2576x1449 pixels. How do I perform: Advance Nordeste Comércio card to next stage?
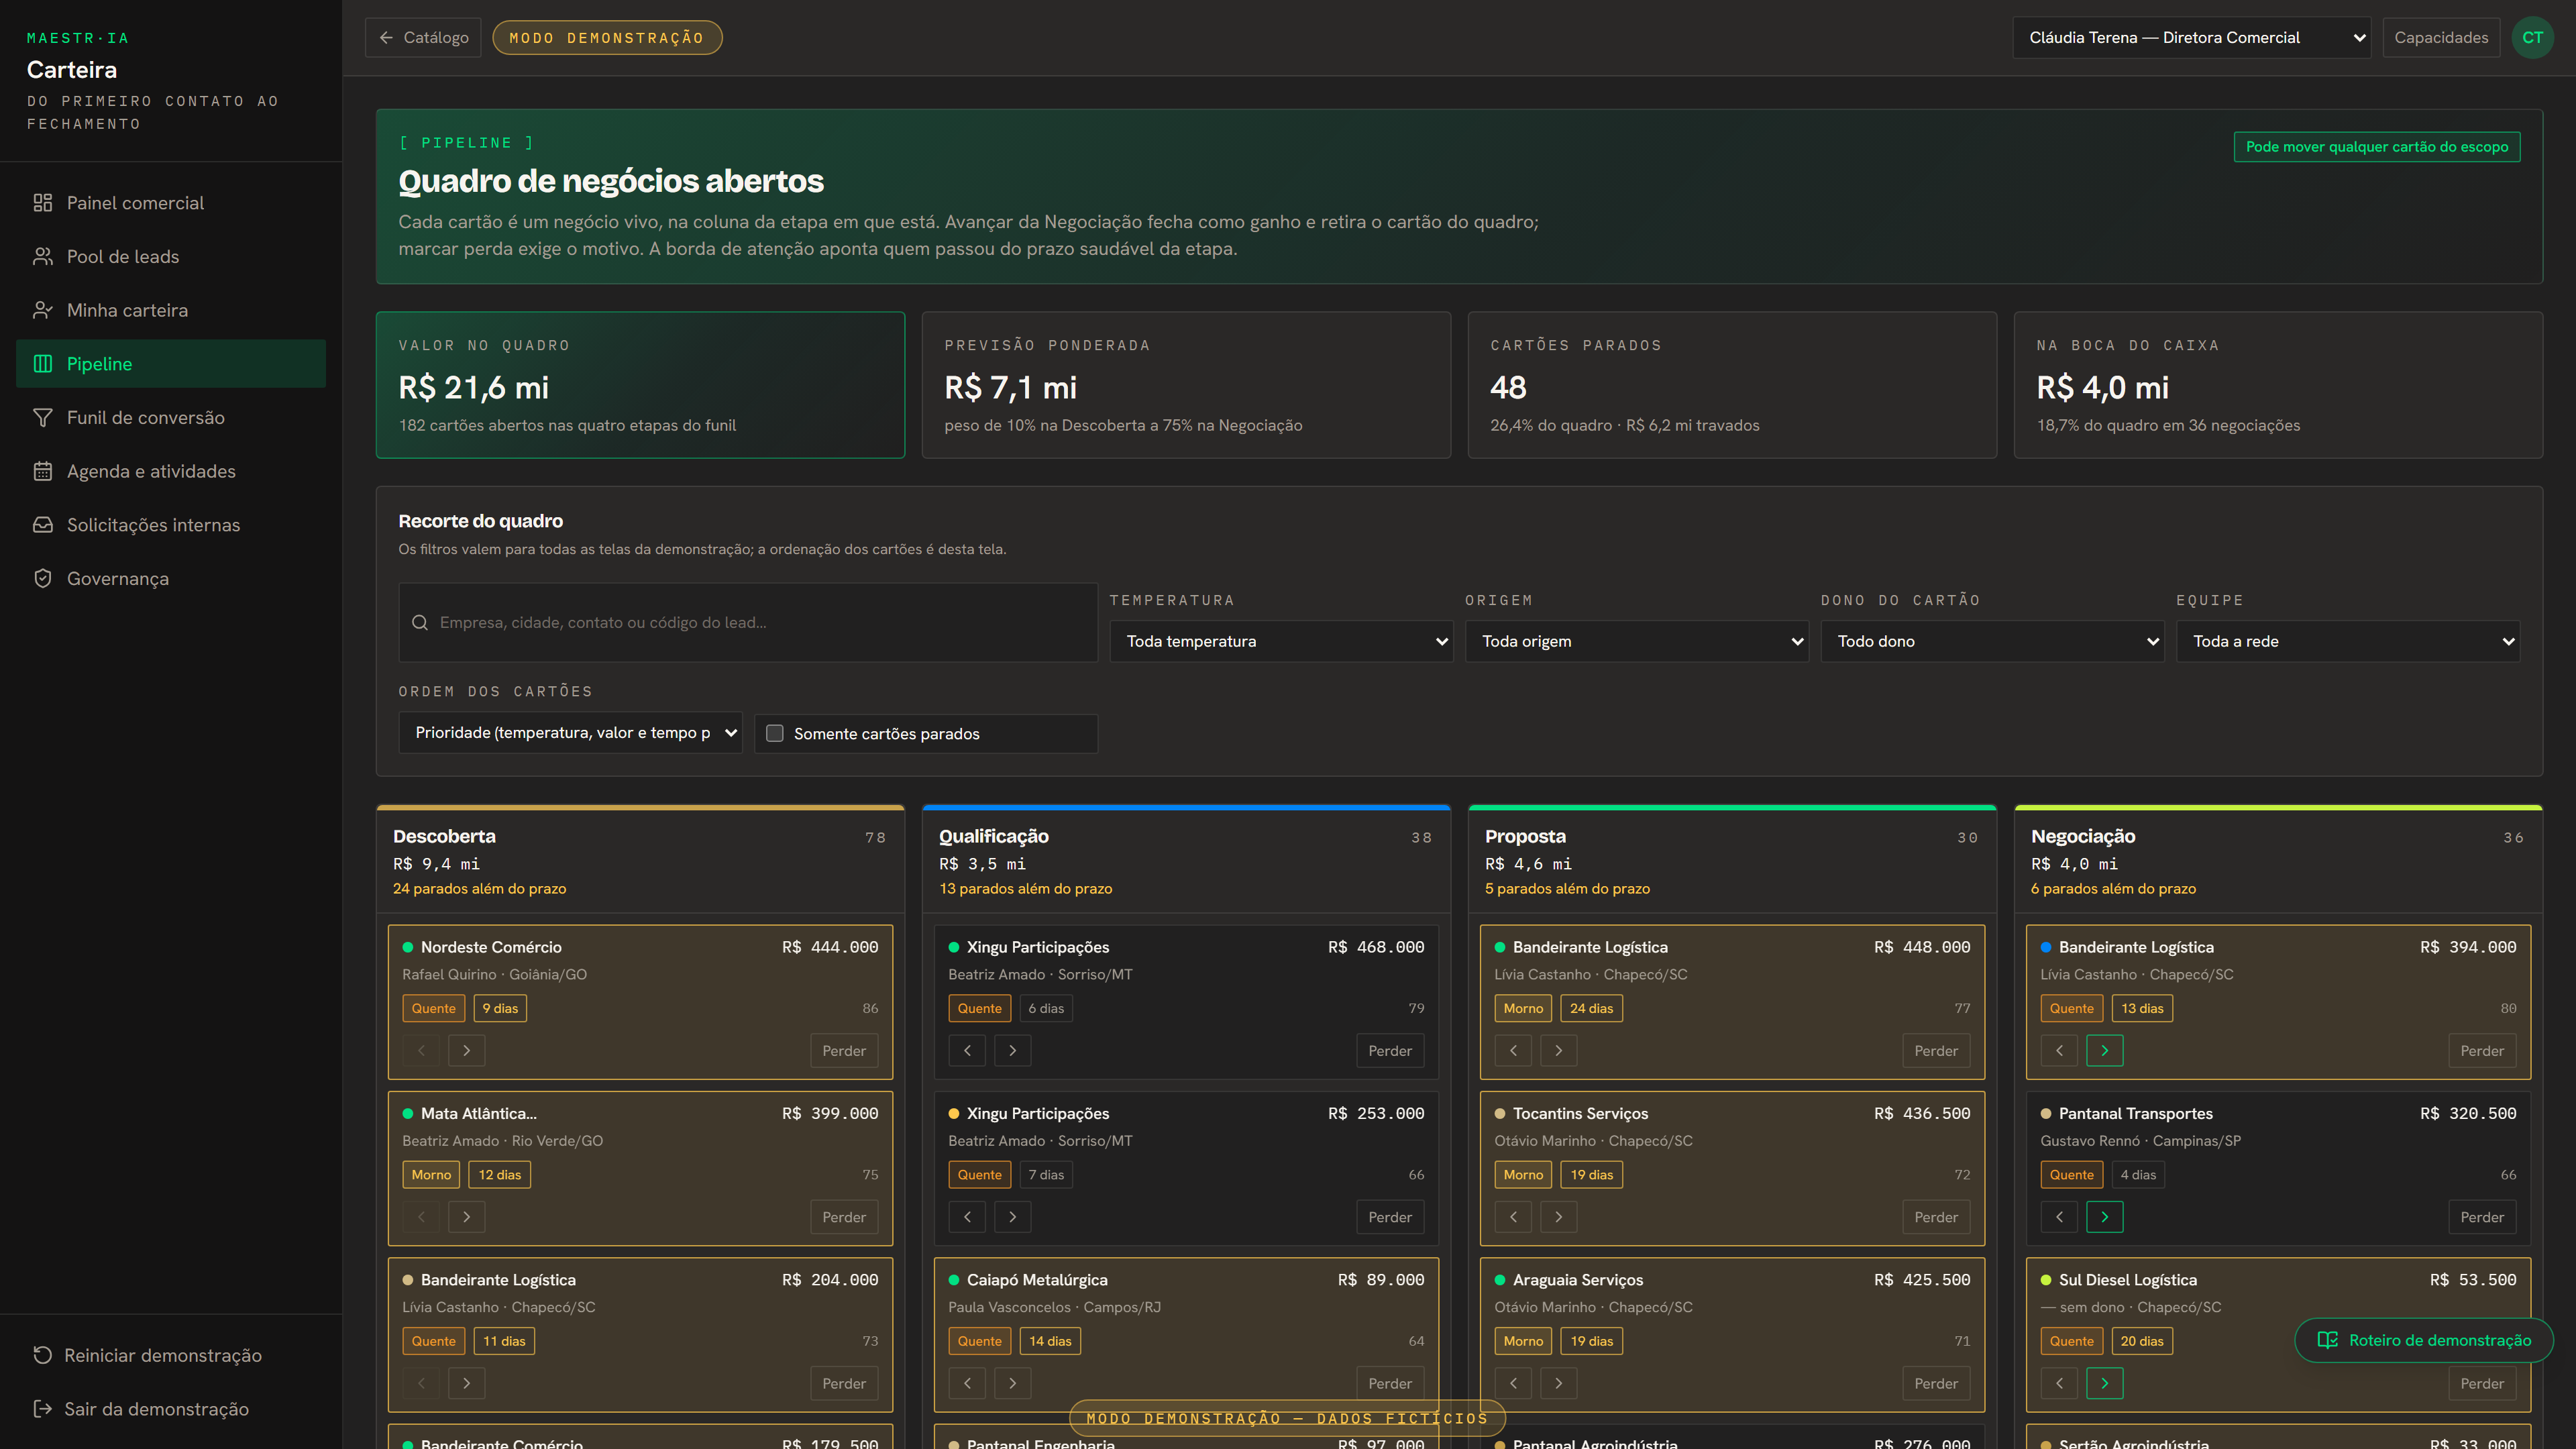click(x=467, y=1051)
